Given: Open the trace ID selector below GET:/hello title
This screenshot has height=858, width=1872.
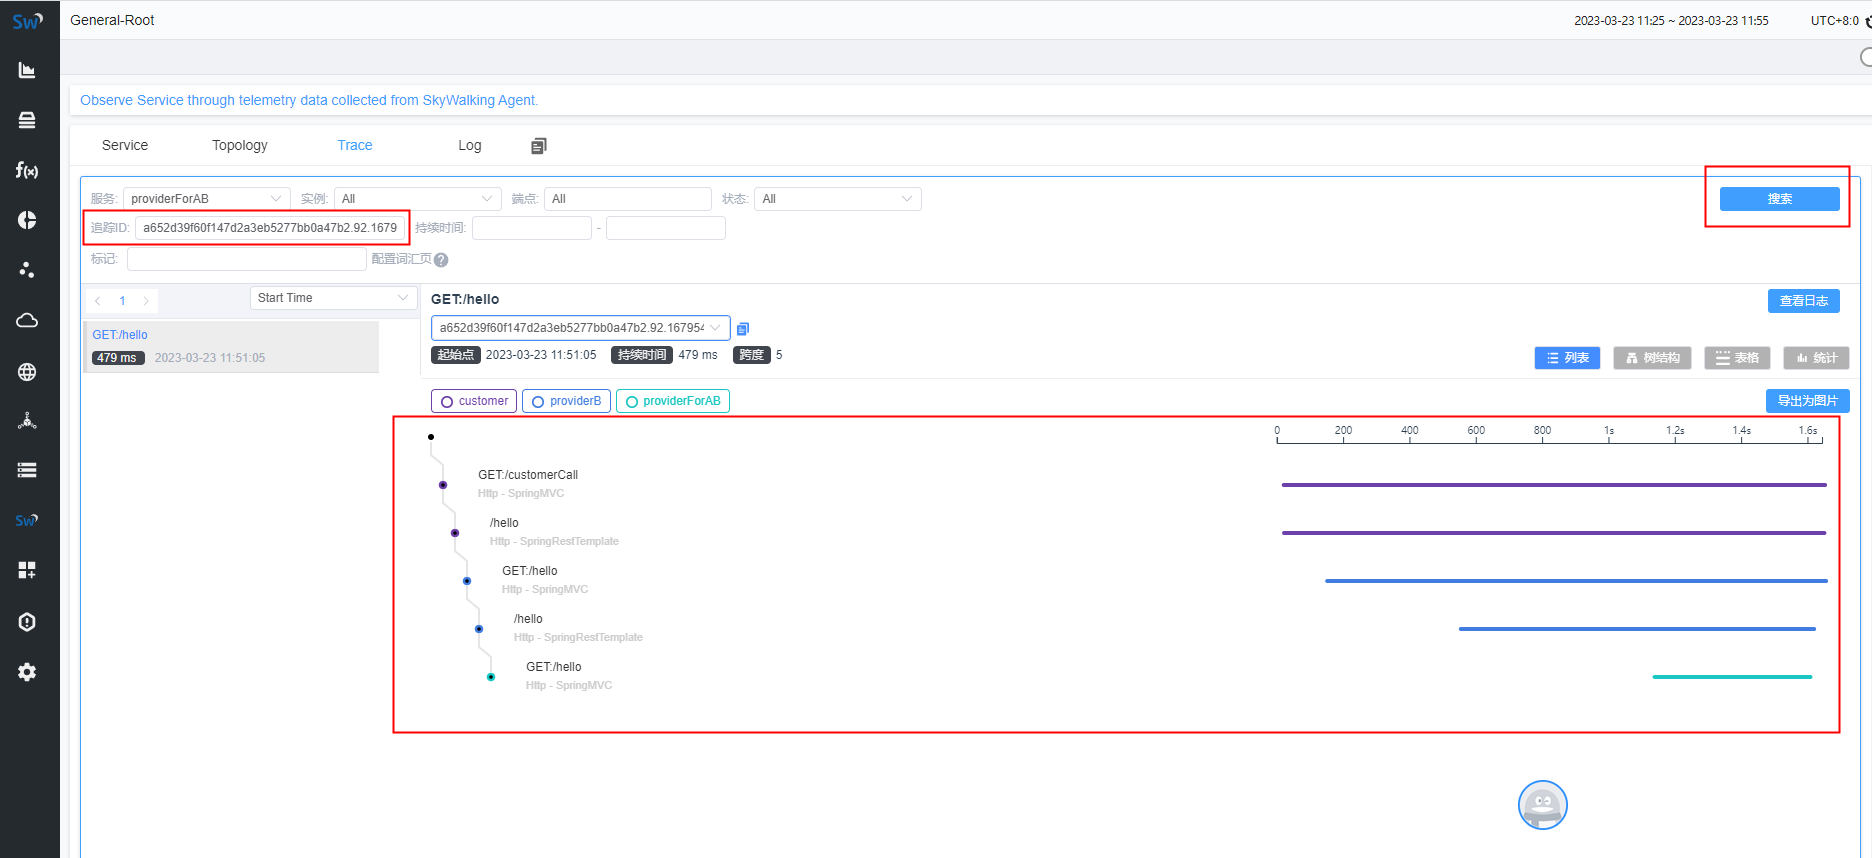Looking at the screenshot, I should pos(581,328).
